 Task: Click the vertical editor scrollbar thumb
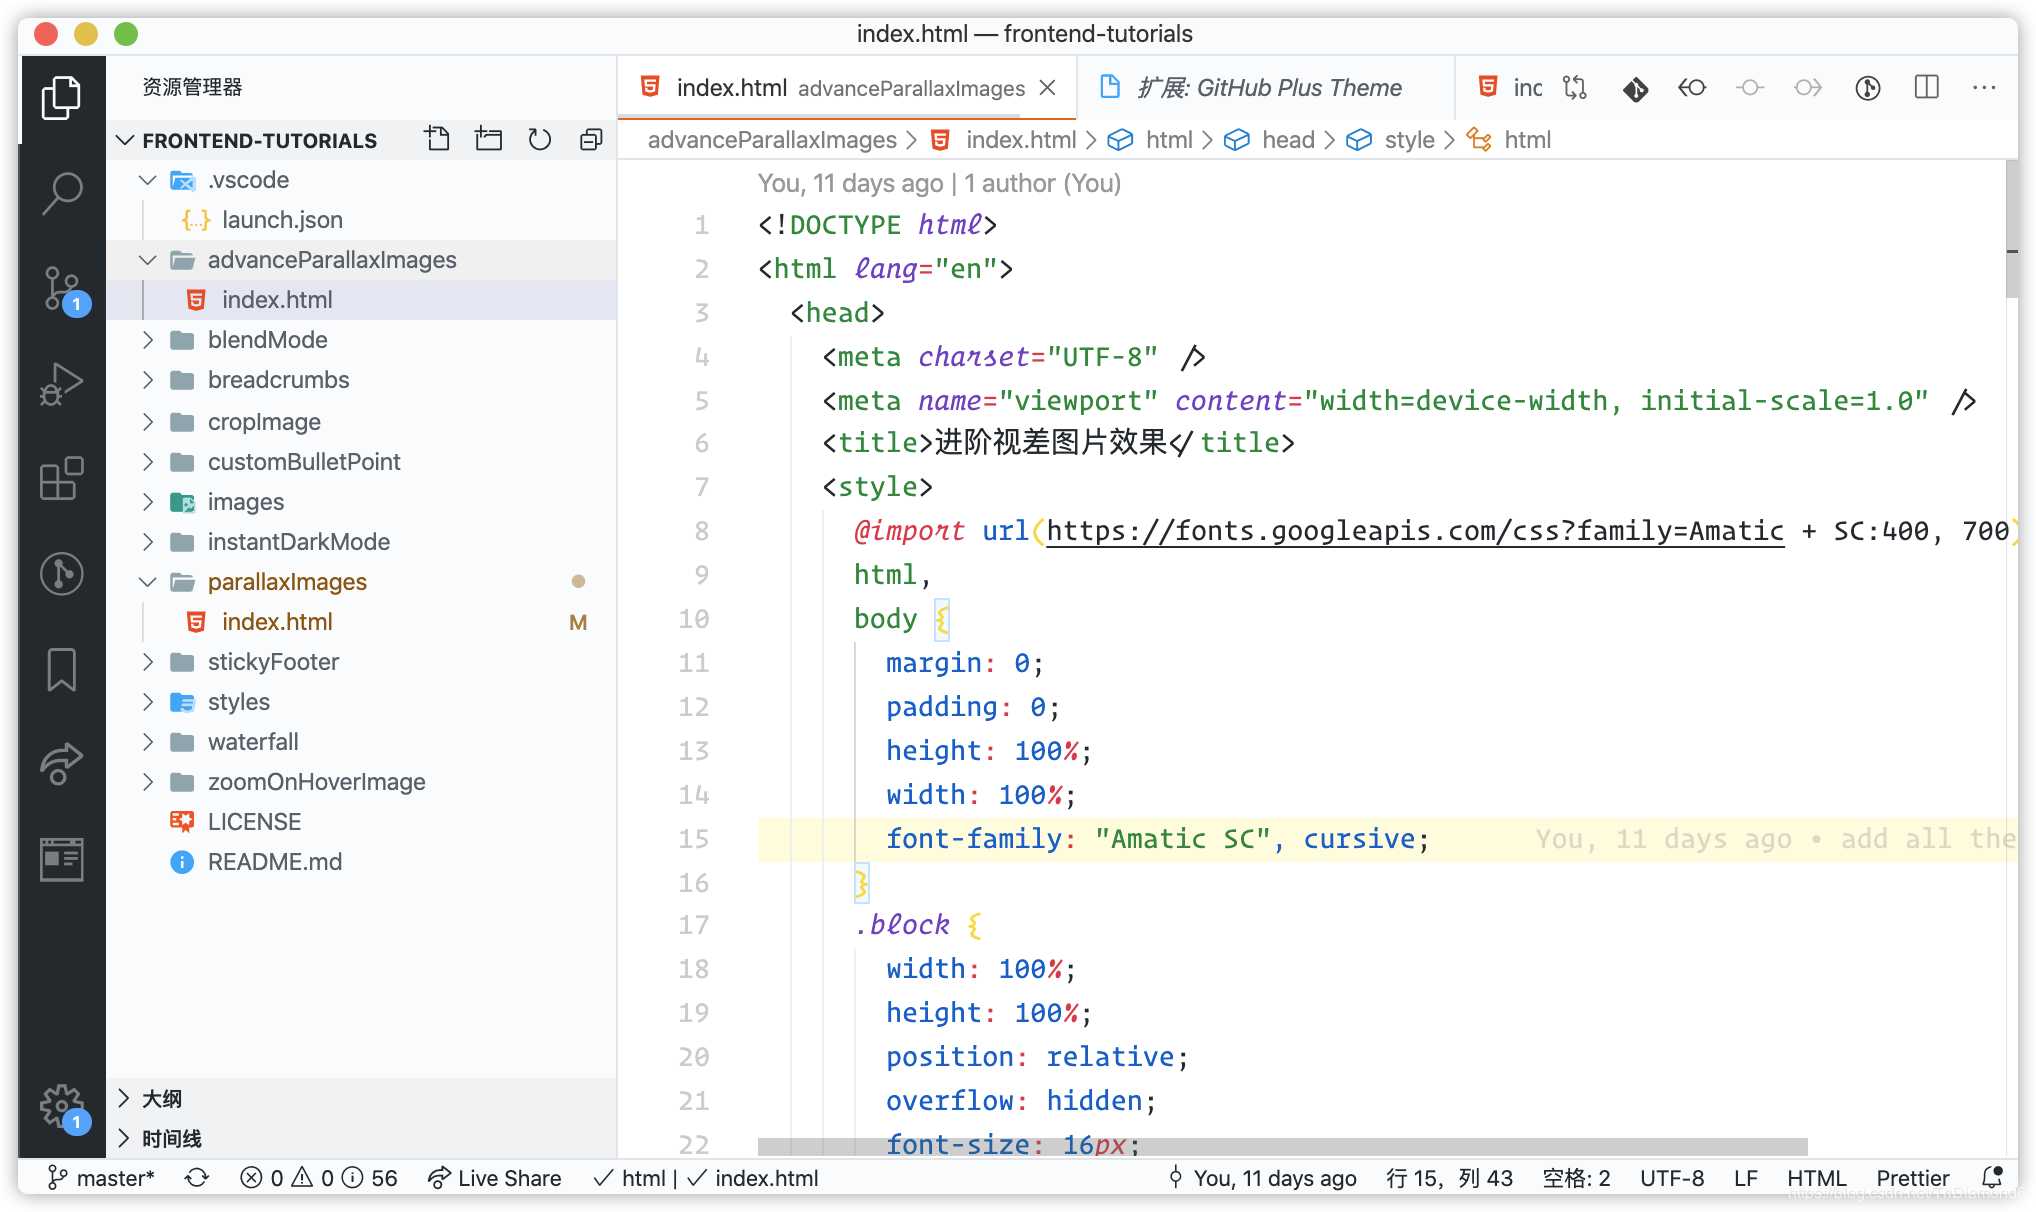2011,228
